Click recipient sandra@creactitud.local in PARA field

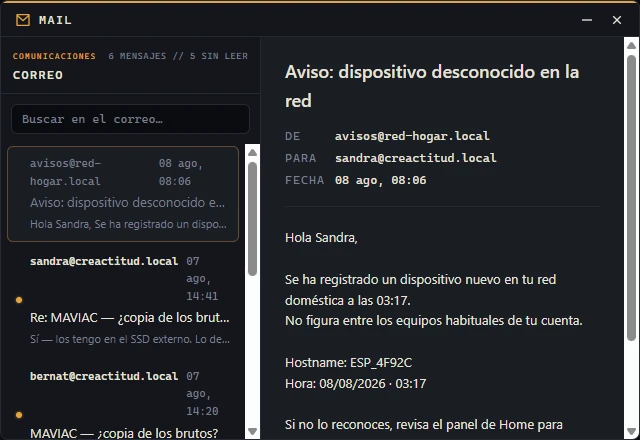click(x=416, y=158)
